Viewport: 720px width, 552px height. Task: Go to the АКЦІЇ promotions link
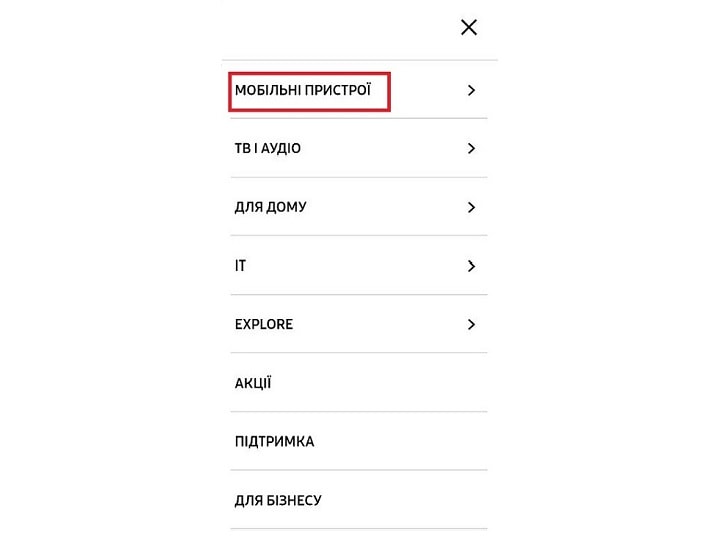coord(253,383)
